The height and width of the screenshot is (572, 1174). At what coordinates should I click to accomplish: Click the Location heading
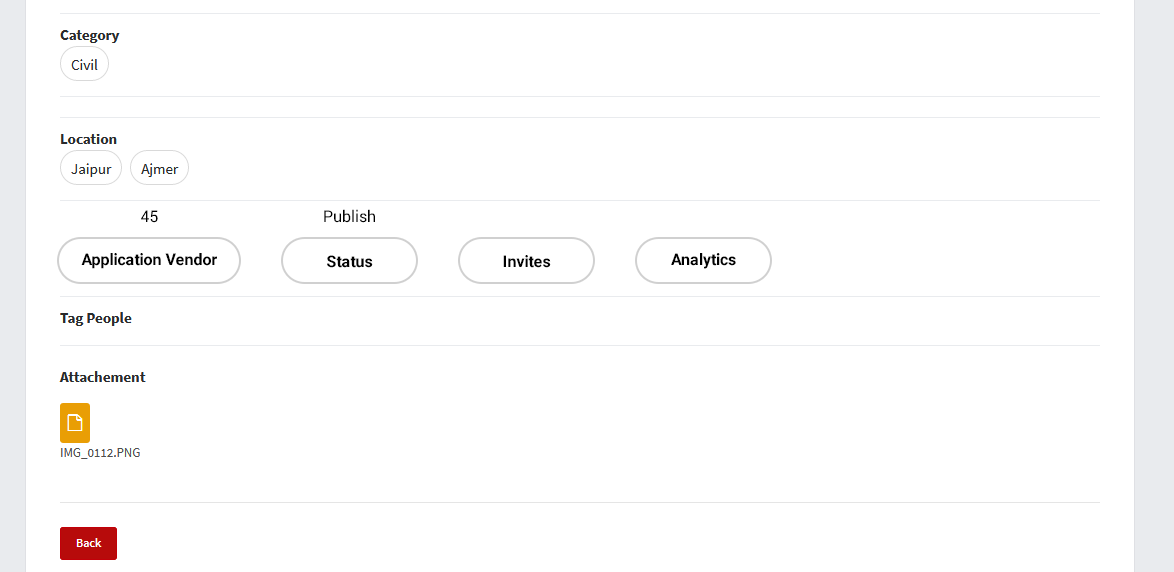click(x=88, y=140)
